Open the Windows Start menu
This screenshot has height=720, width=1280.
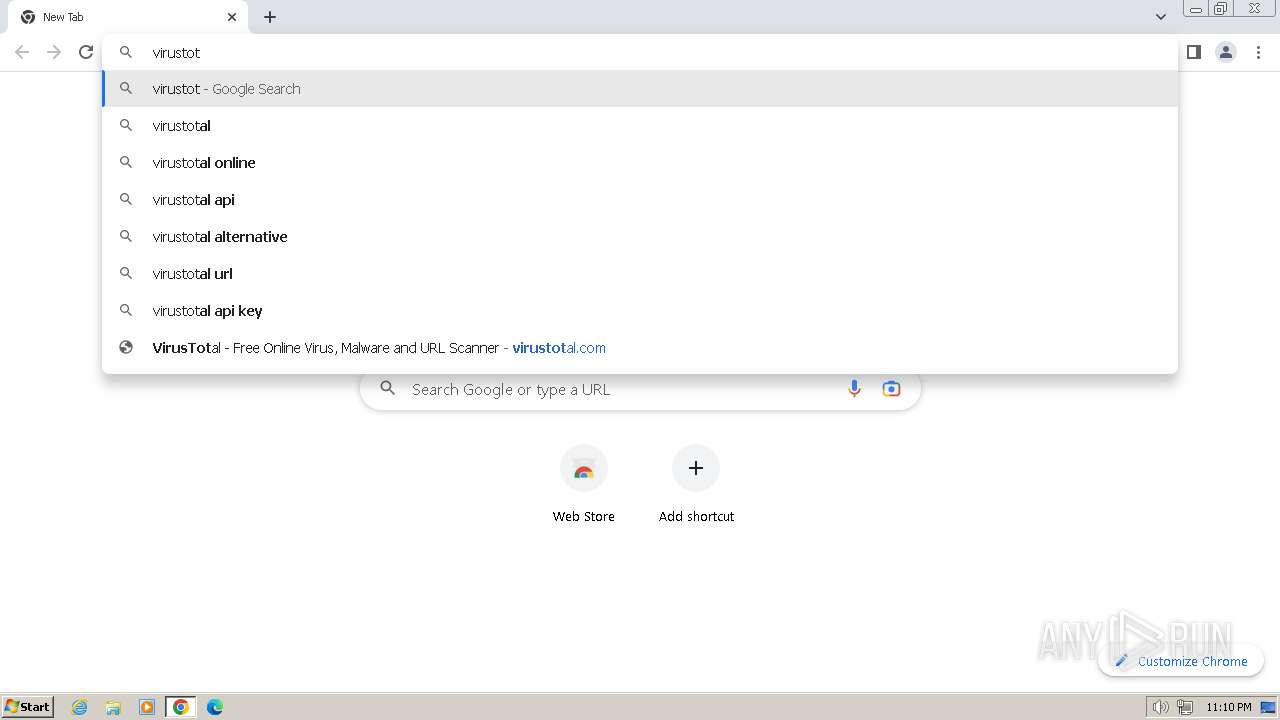coord(28,707)
